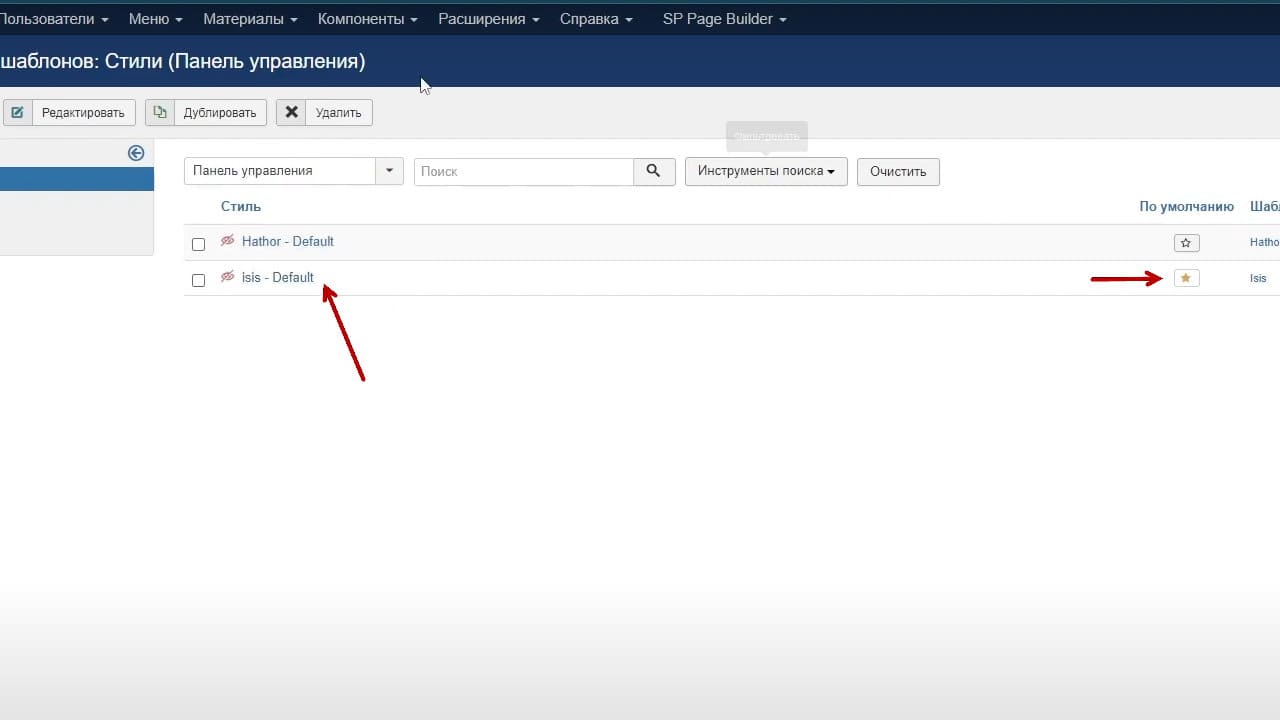Open the Компоненты menu
Image resolution: width=1280 pixels, height=720 pixels.
368,19
